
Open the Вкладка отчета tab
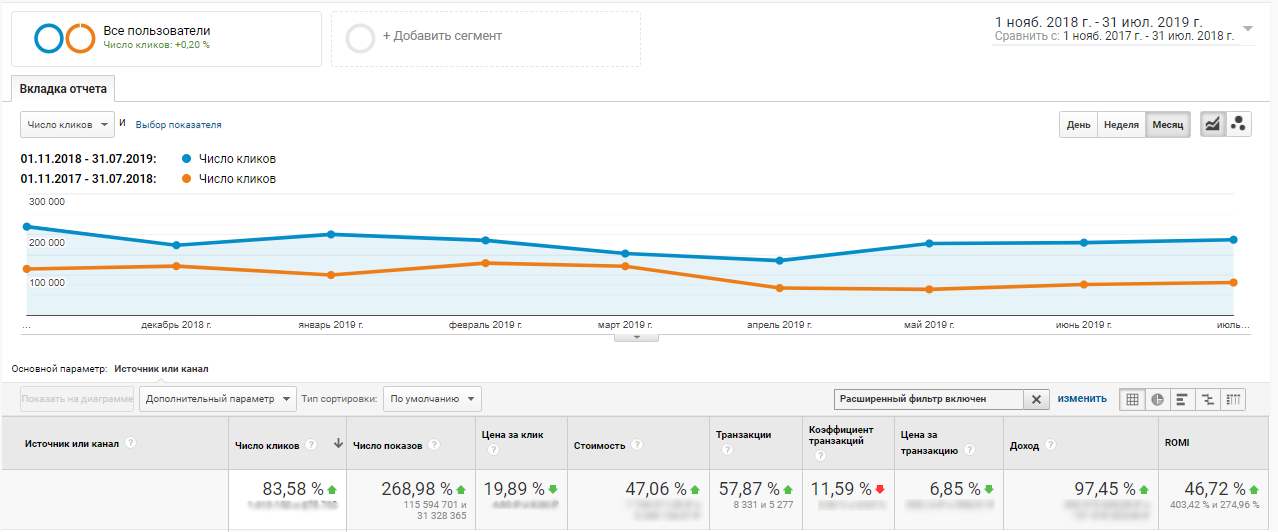click(63, 89)
